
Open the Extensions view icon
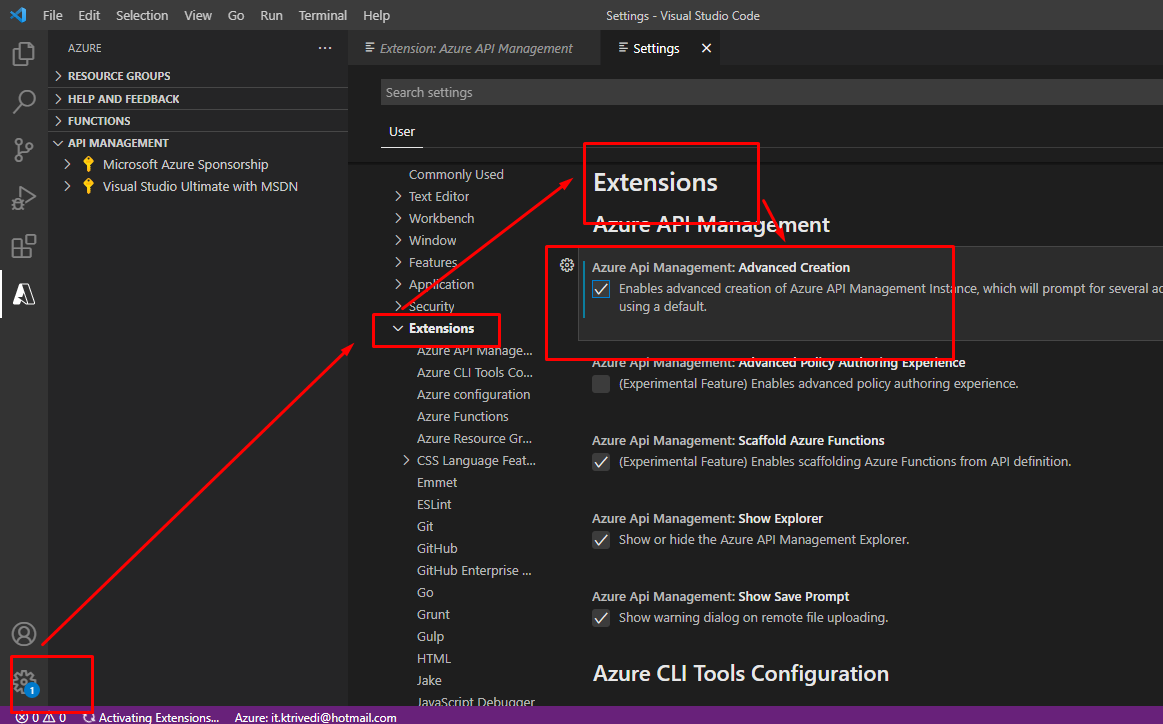[24, 246]
